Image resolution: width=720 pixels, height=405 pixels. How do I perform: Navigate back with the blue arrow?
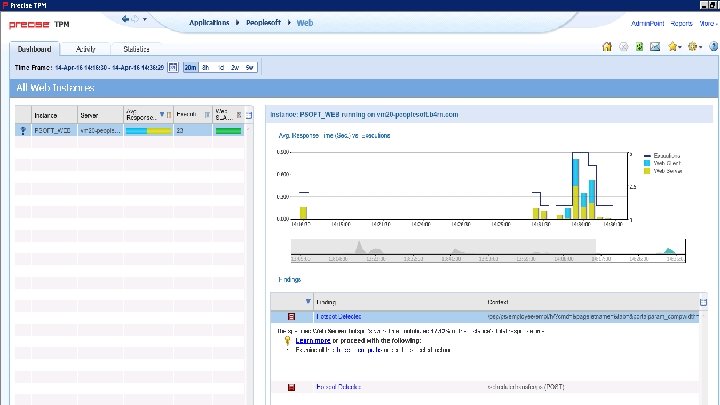pos(125,19)
